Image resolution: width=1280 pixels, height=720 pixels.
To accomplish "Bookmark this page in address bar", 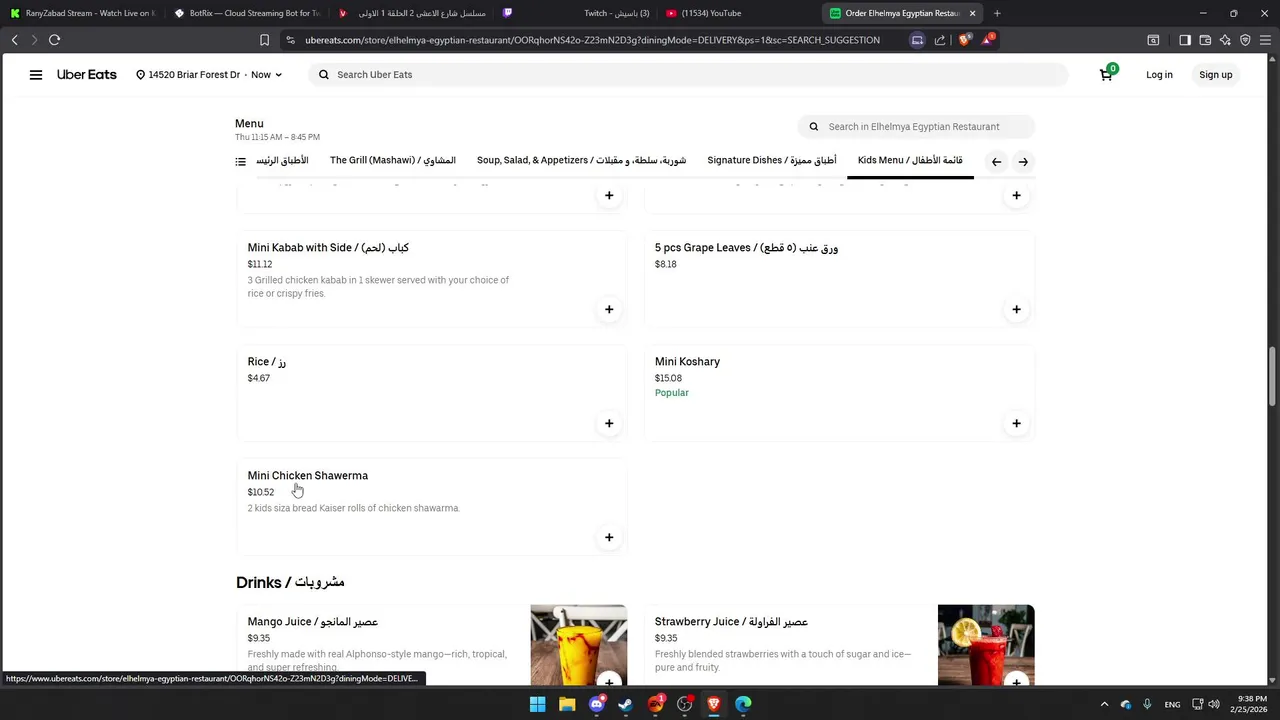I will point(264,40).
